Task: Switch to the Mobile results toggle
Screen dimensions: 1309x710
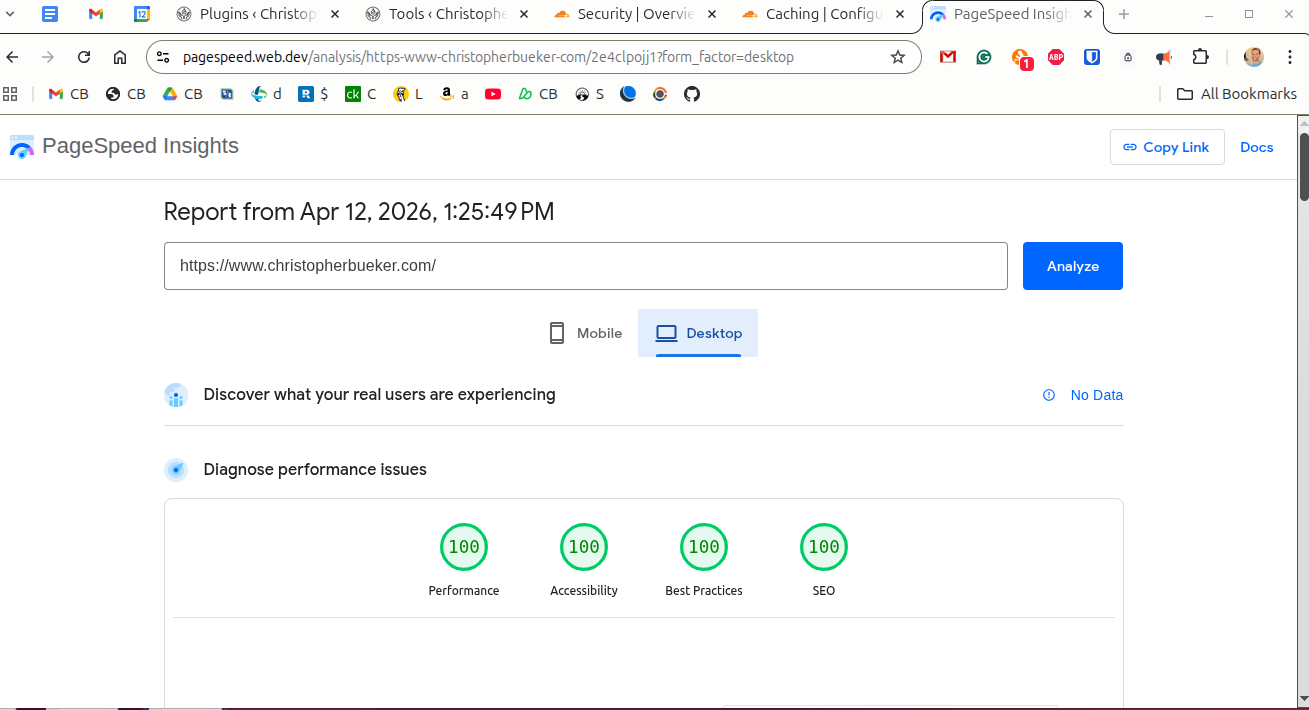Action: [x=584, y=332]
